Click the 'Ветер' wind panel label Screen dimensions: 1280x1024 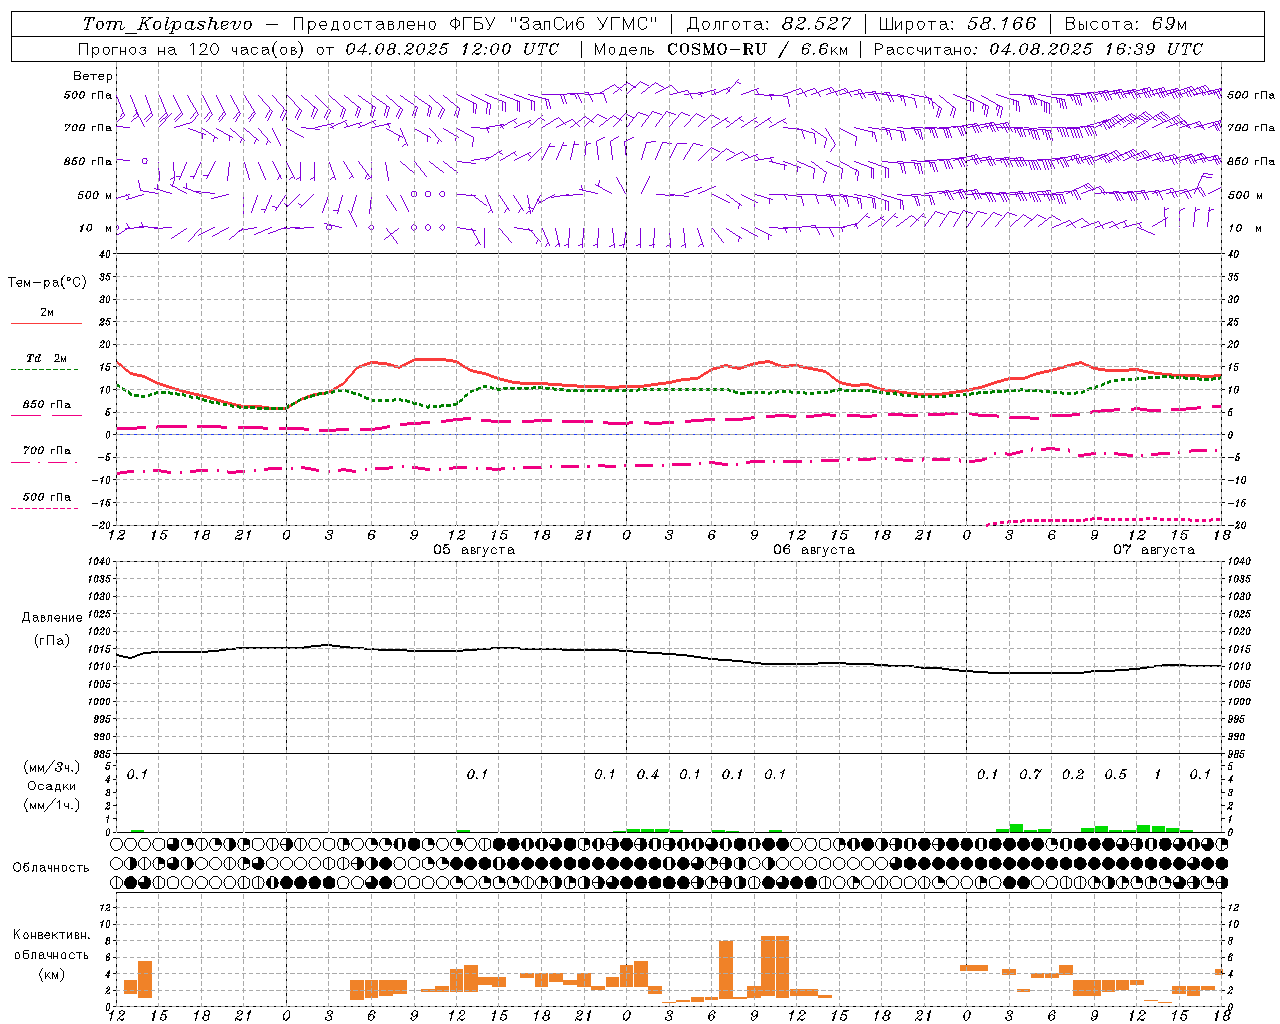pos(92,76)
